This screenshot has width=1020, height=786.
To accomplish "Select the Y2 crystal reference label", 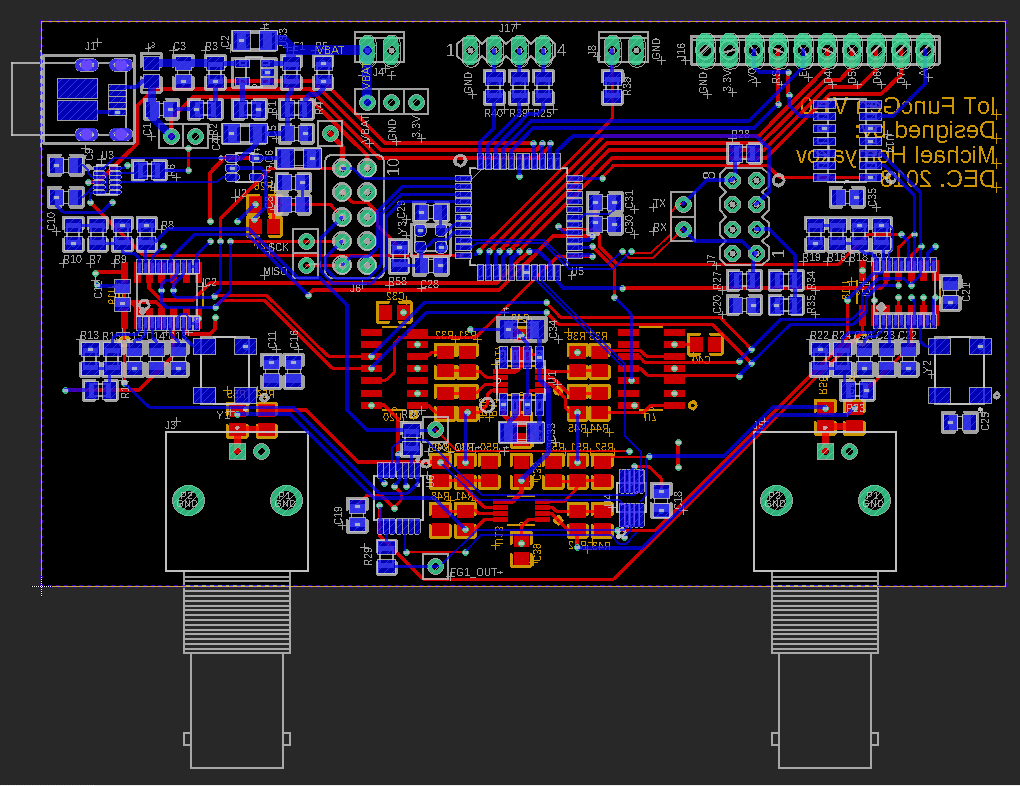I will point(928,367).
